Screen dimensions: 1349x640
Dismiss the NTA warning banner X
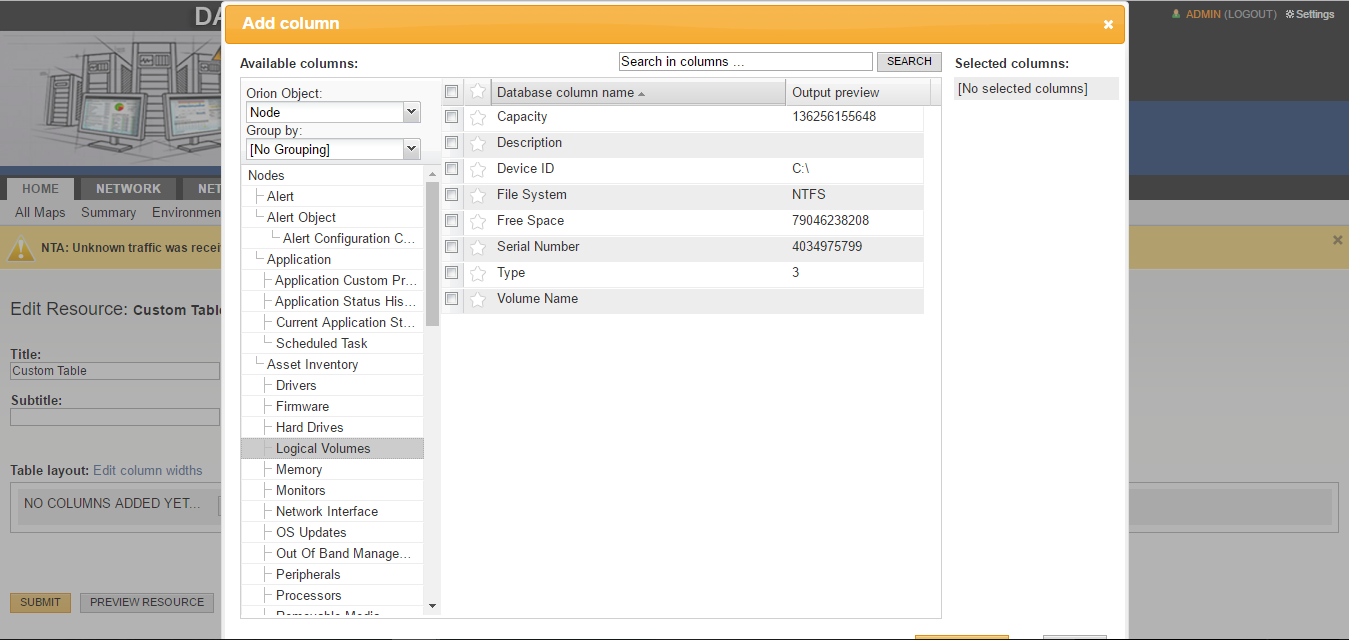click(x=1338, y=240)
